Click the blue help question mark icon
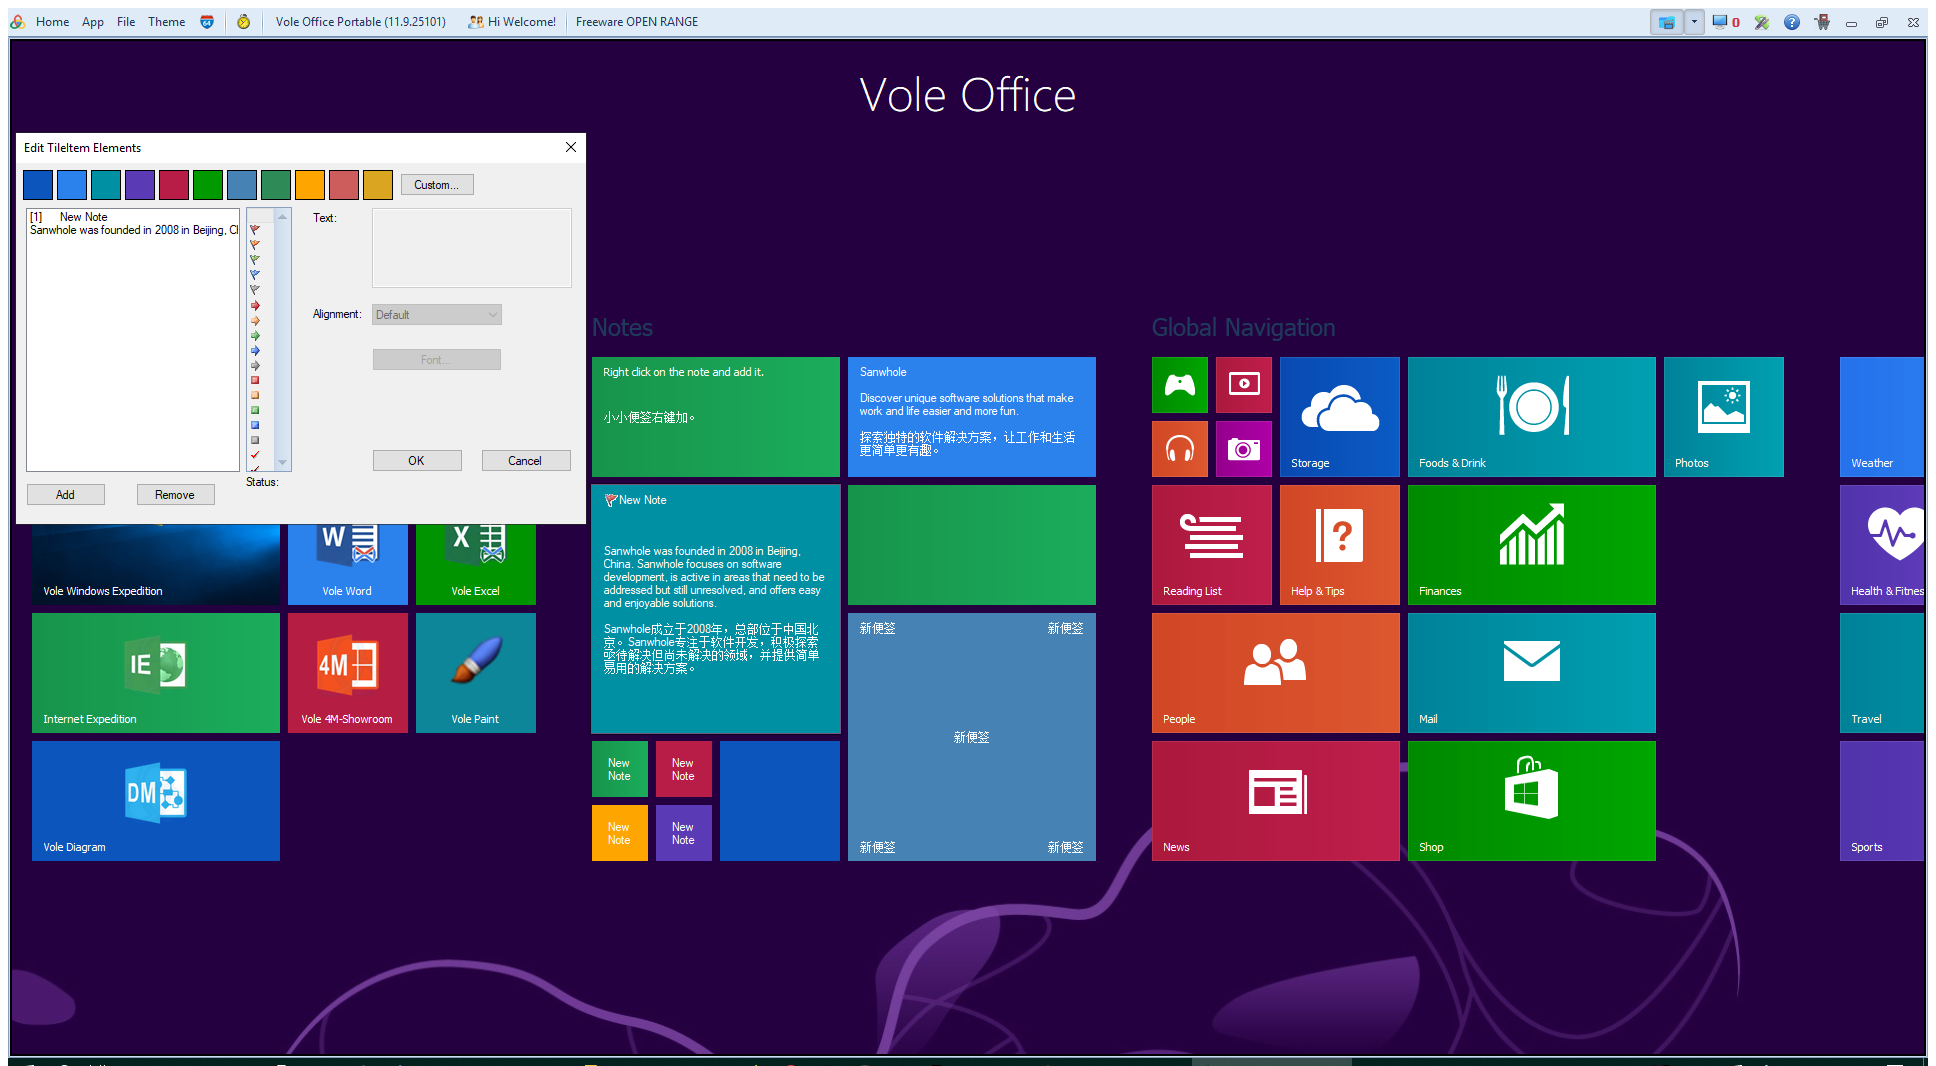1936x1066 pixels. (x=1791, y=22)
